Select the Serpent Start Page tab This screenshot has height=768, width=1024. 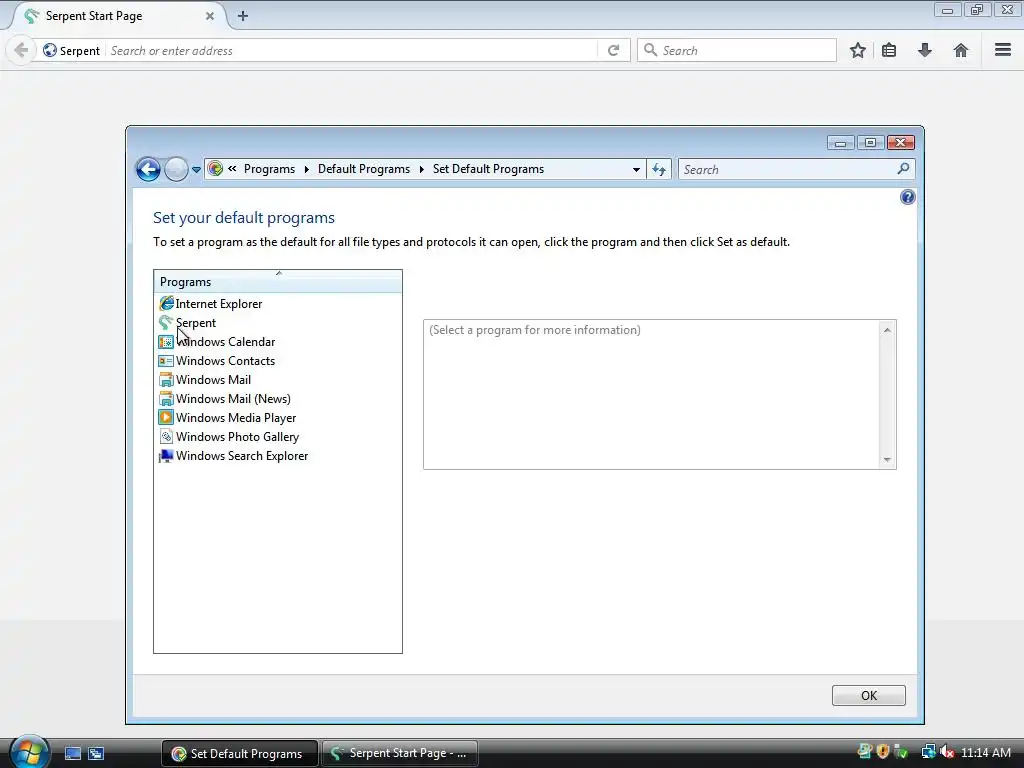(118, 16)
